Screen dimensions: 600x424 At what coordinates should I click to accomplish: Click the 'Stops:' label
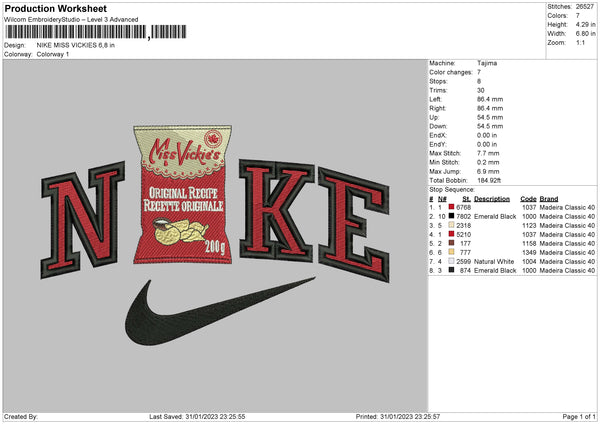coord(438,81)
